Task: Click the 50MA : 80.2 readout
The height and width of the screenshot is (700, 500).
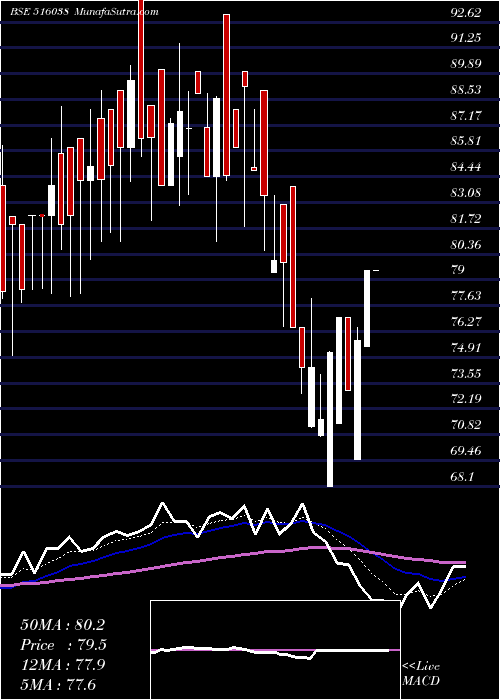Action: (x=62, y=625)
